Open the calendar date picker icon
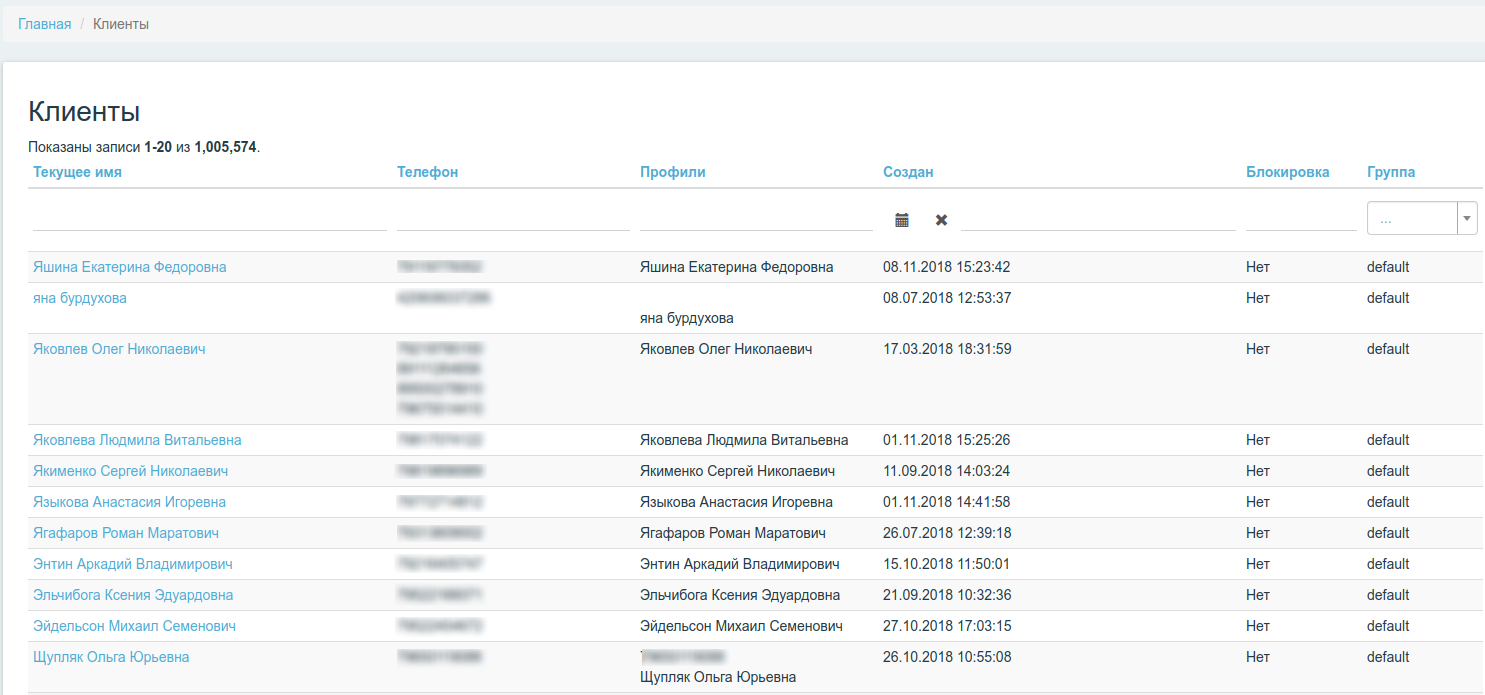1485x695 pixels. 902,220
